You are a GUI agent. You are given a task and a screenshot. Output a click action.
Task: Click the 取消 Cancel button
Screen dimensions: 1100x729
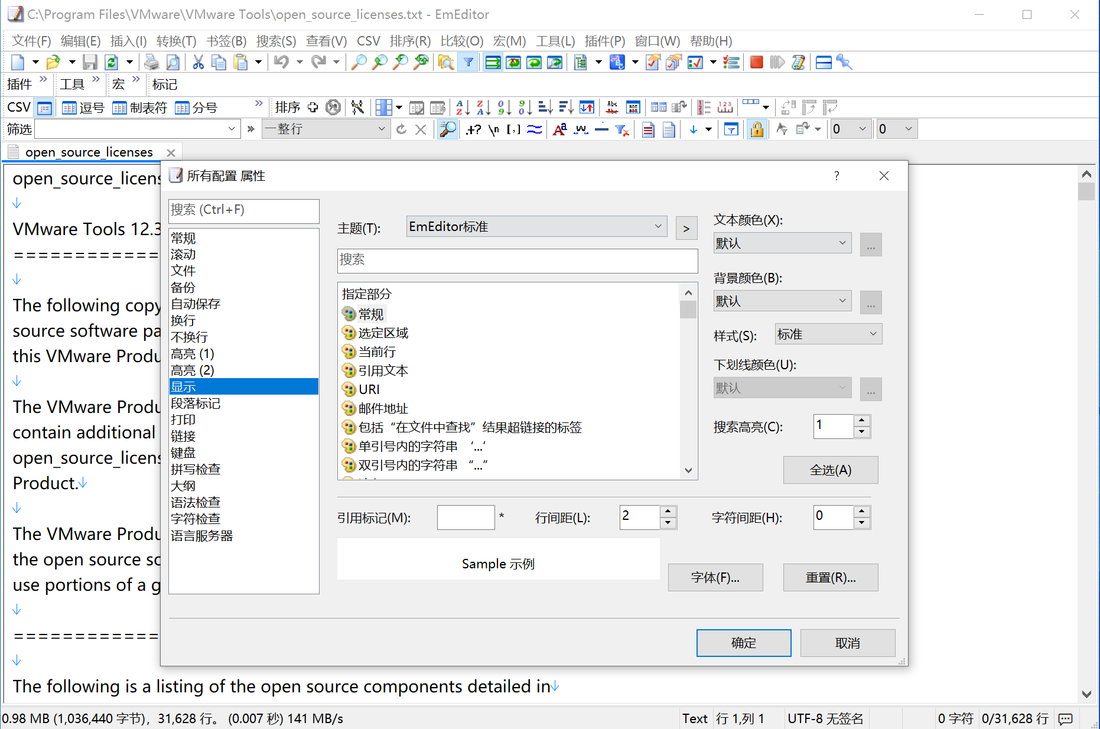coord(847,643)
